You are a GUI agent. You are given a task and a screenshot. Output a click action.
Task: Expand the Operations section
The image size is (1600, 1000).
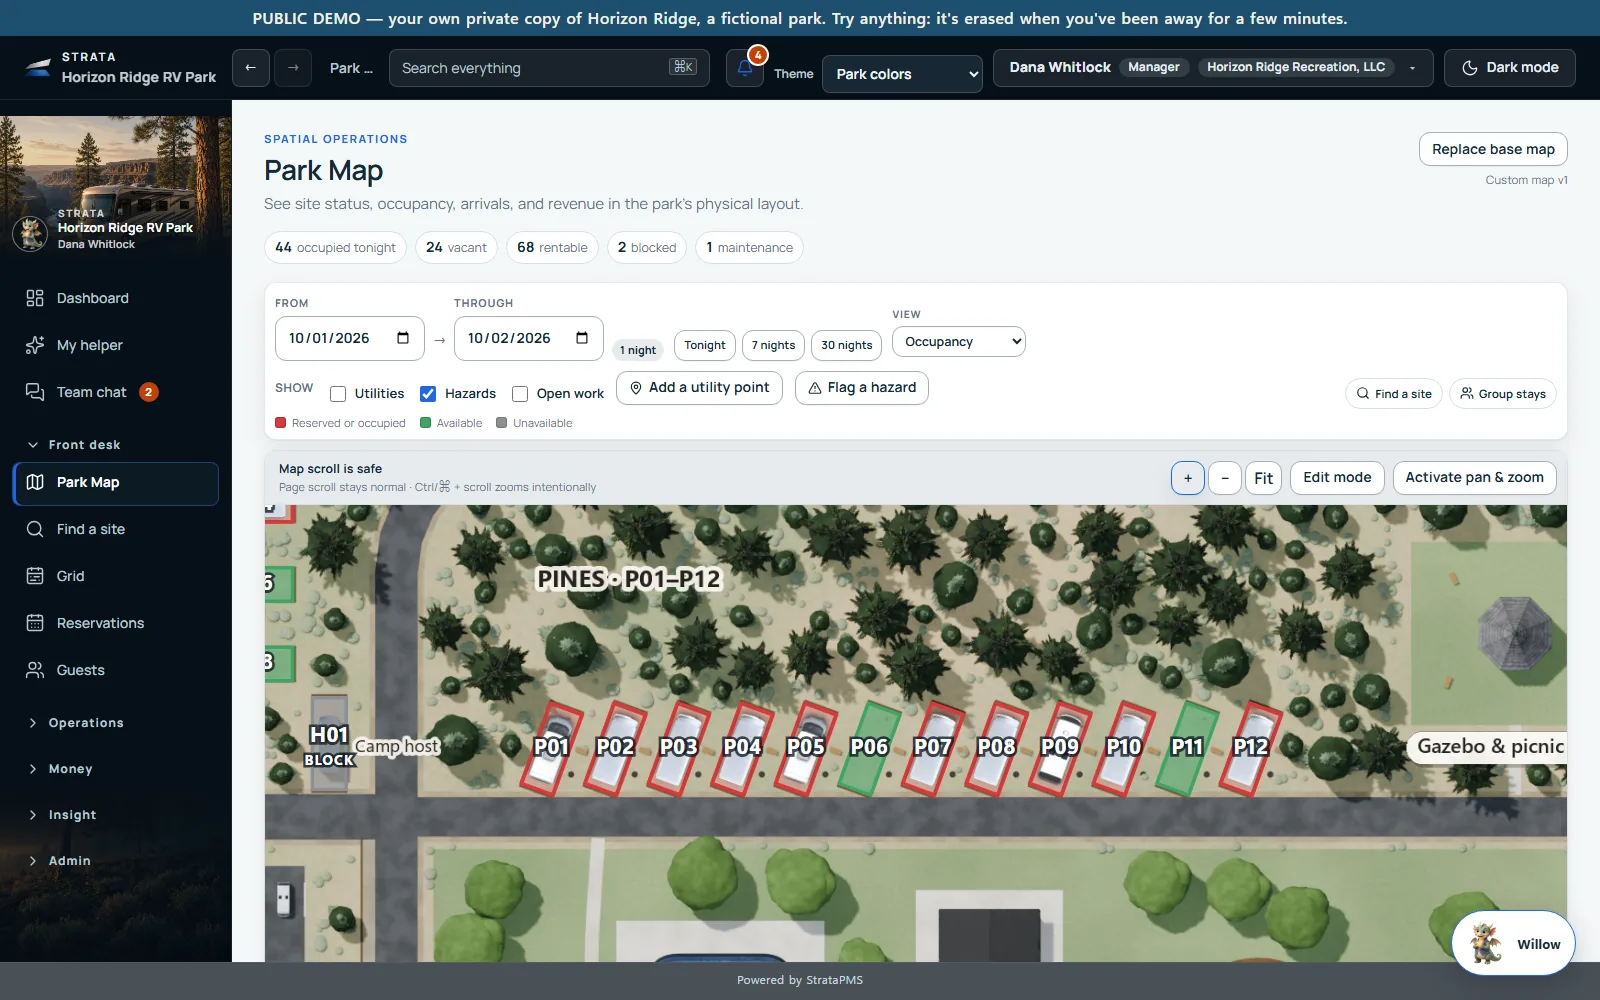[86, 723]
